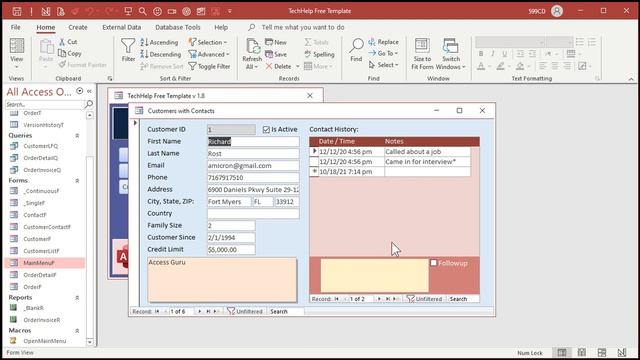This screenshot has height=360, width=640.
Task: Click the Credit Limit field
Action: tap(231, 249)
